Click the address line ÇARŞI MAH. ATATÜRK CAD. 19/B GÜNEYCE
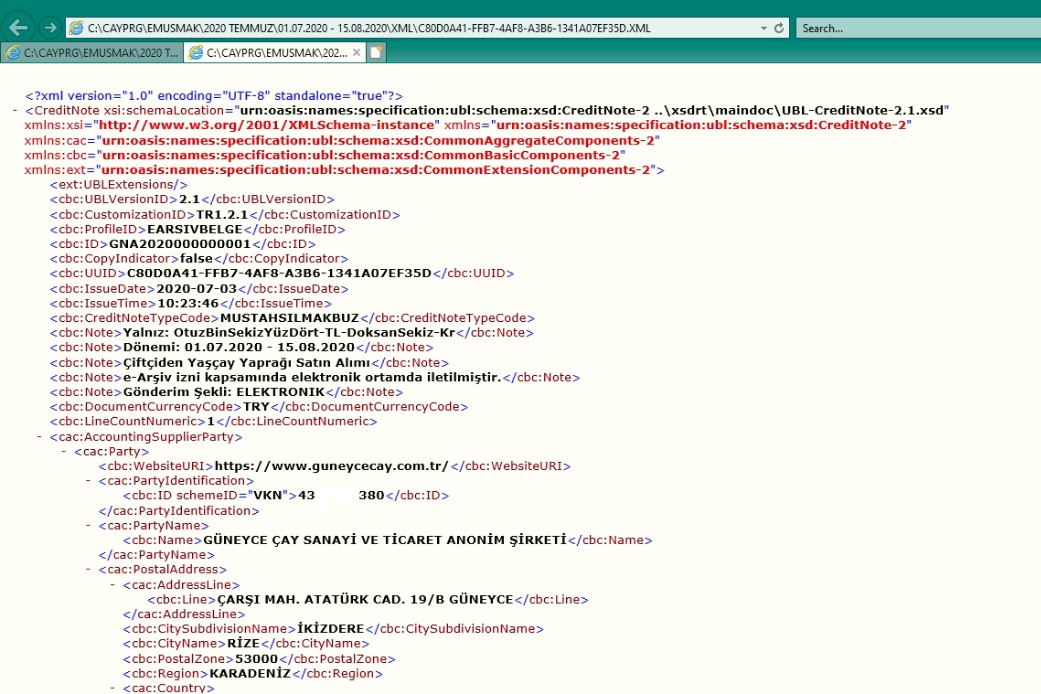The height and width of the screenshot is (694, 1041). (x=365, y=599)
